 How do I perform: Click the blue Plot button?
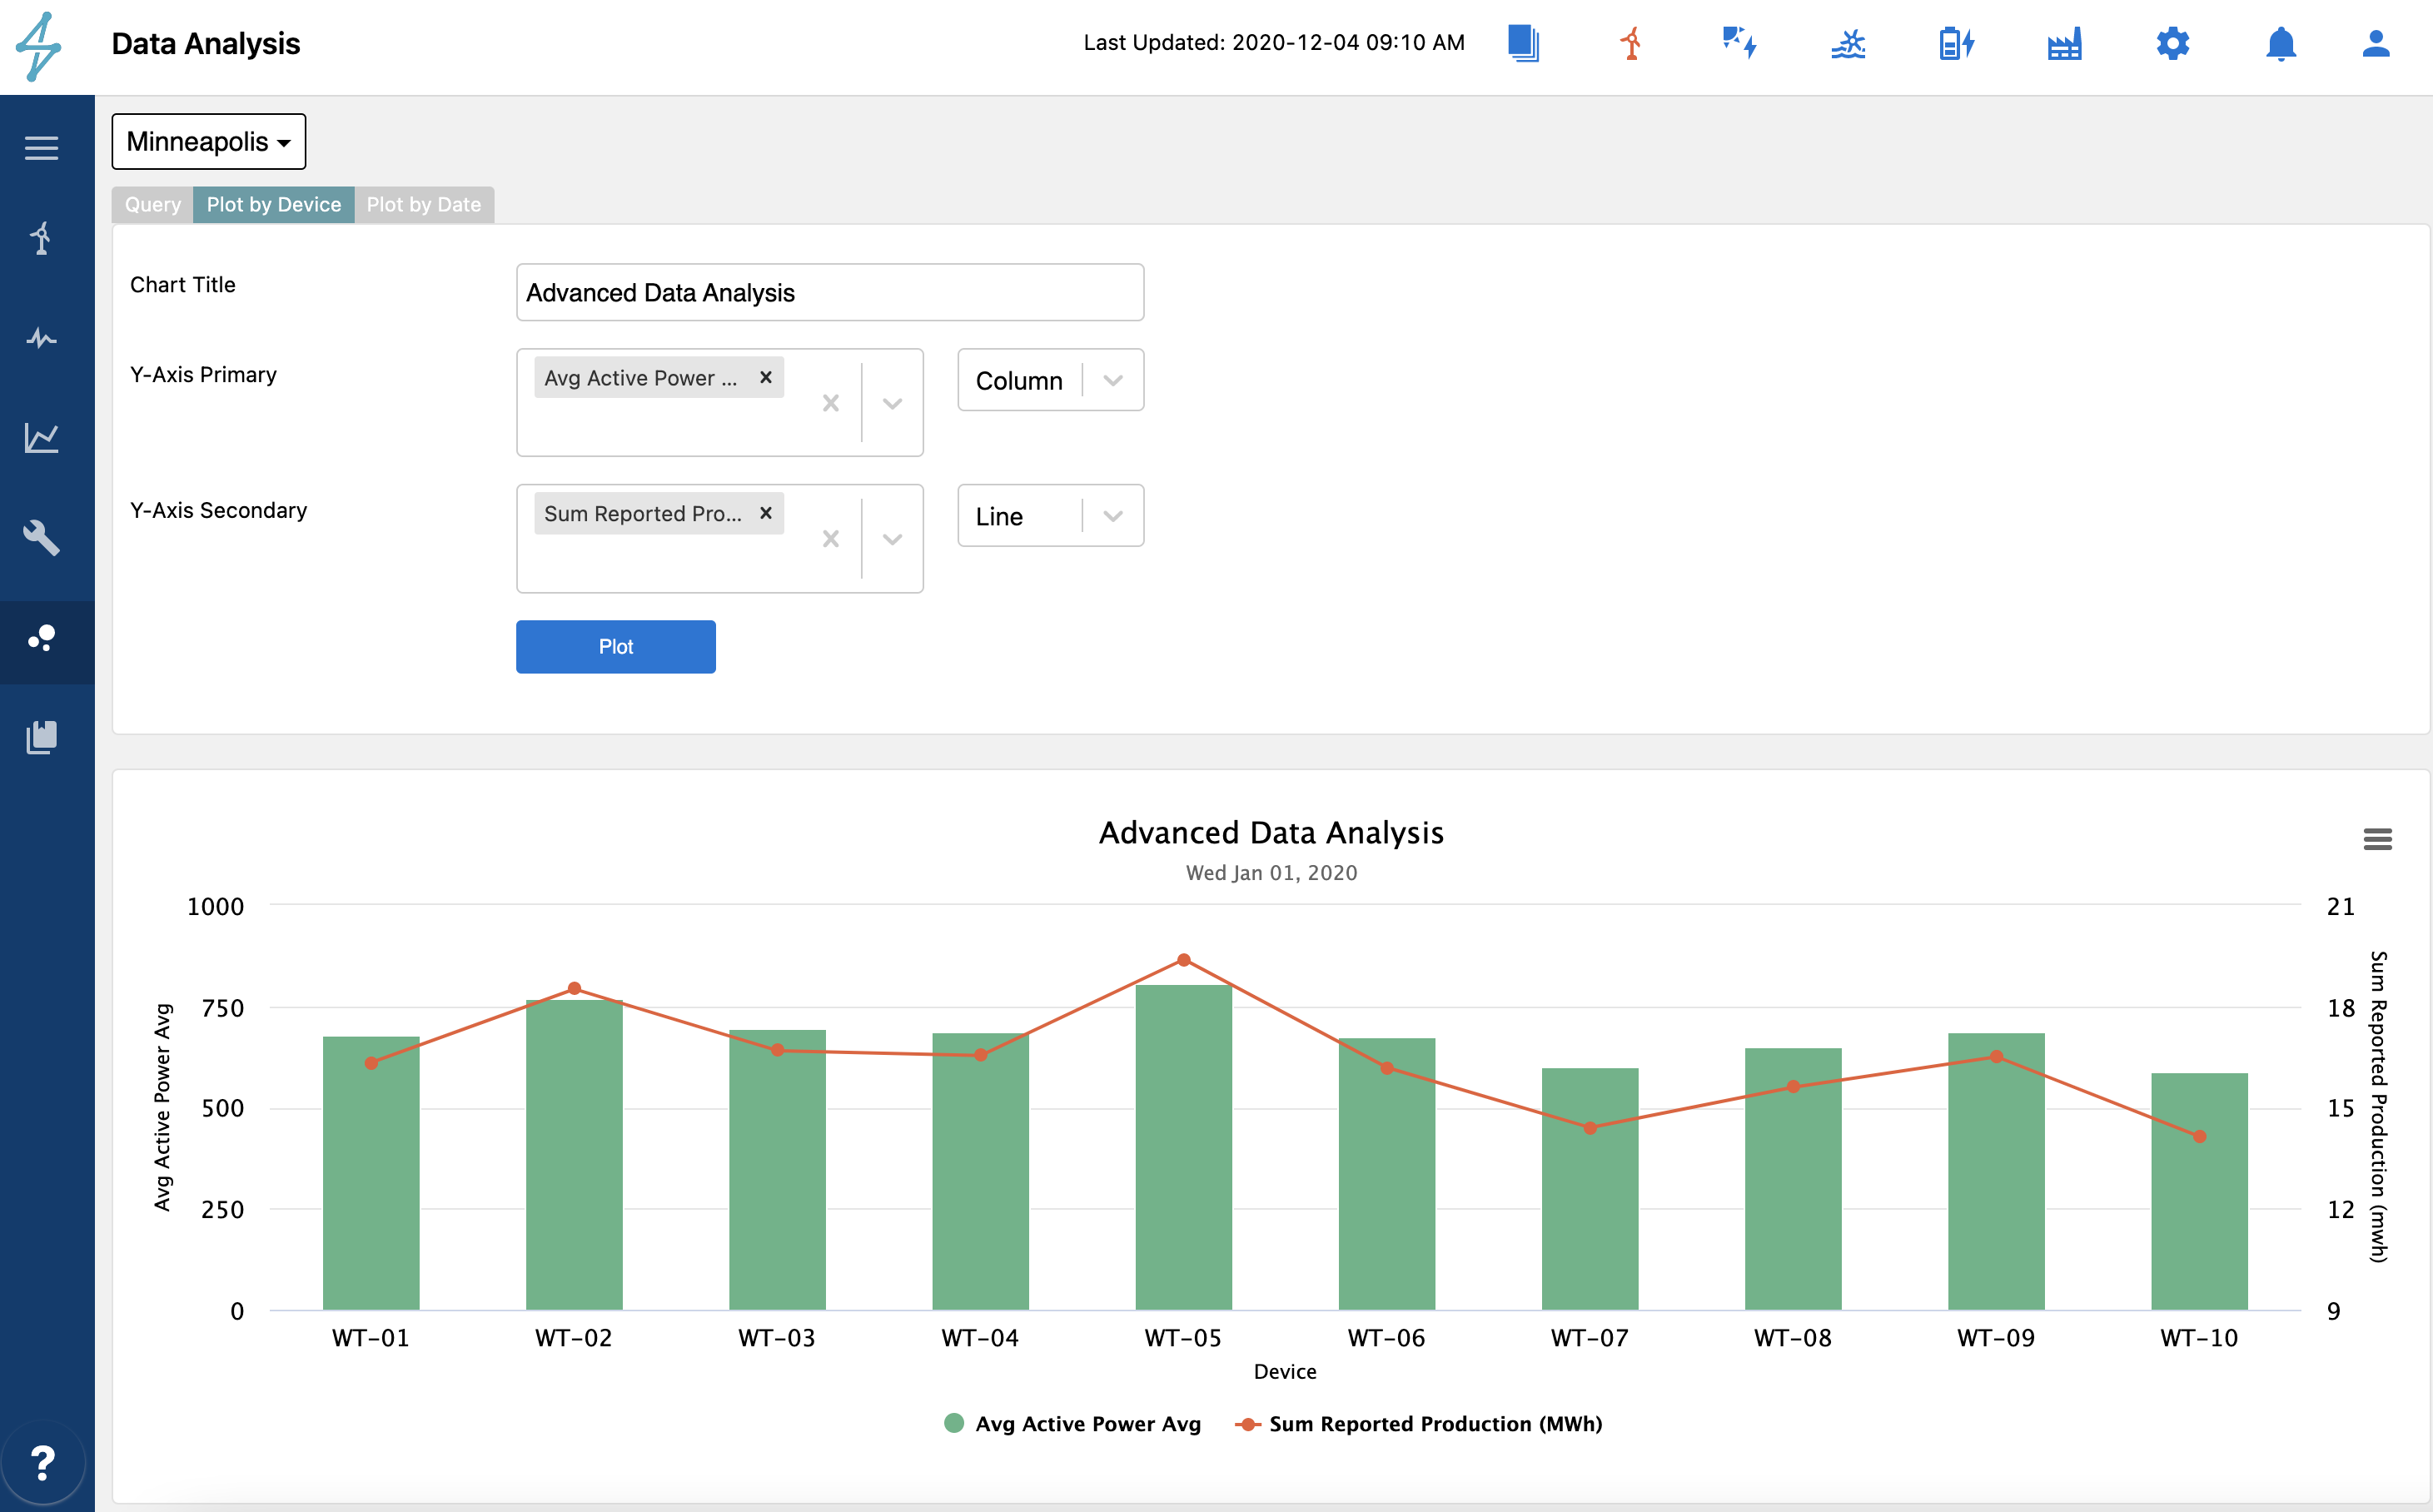615,647
